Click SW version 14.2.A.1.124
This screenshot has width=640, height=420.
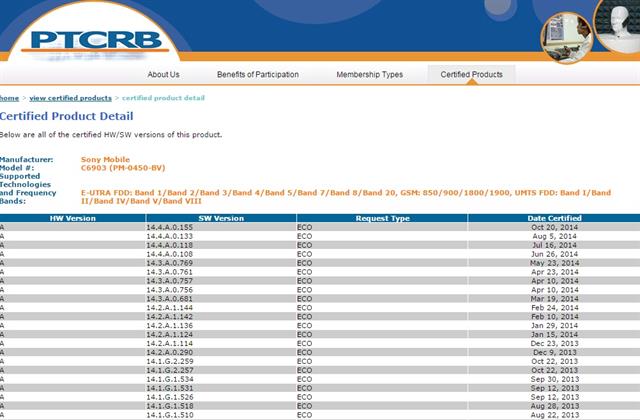(170, 335)
